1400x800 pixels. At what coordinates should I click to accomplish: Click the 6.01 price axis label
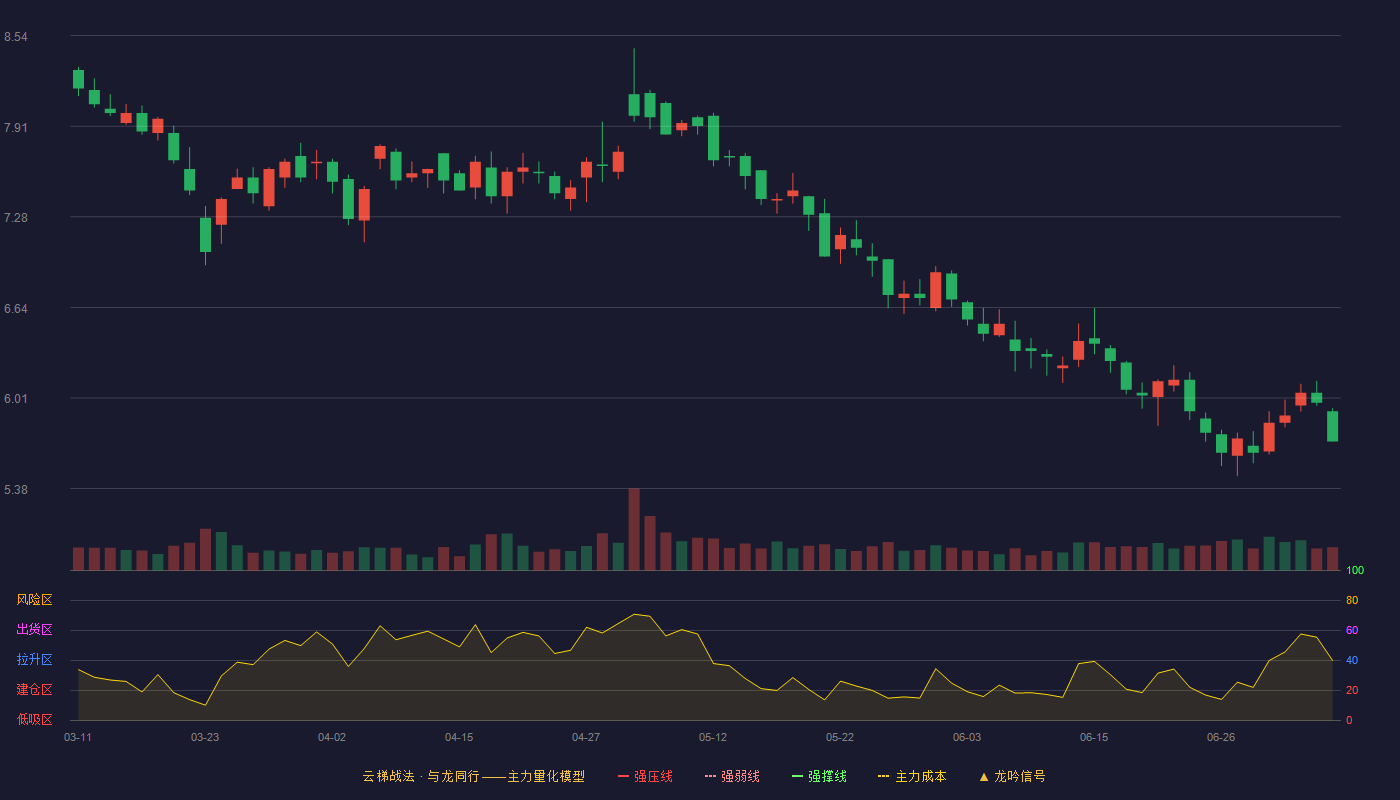tap(16, 399)
